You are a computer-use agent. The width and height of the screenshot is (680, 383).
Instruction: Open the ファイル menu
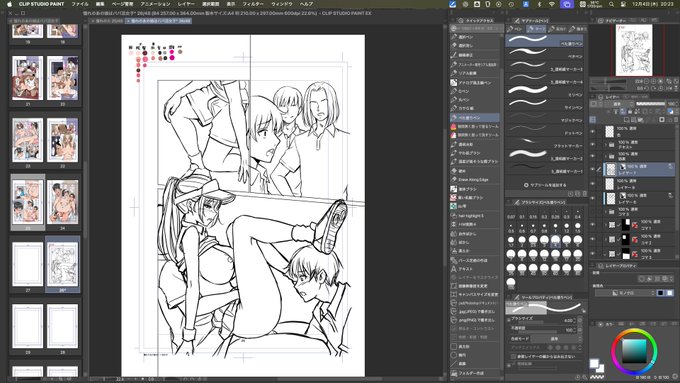[79, 4]
